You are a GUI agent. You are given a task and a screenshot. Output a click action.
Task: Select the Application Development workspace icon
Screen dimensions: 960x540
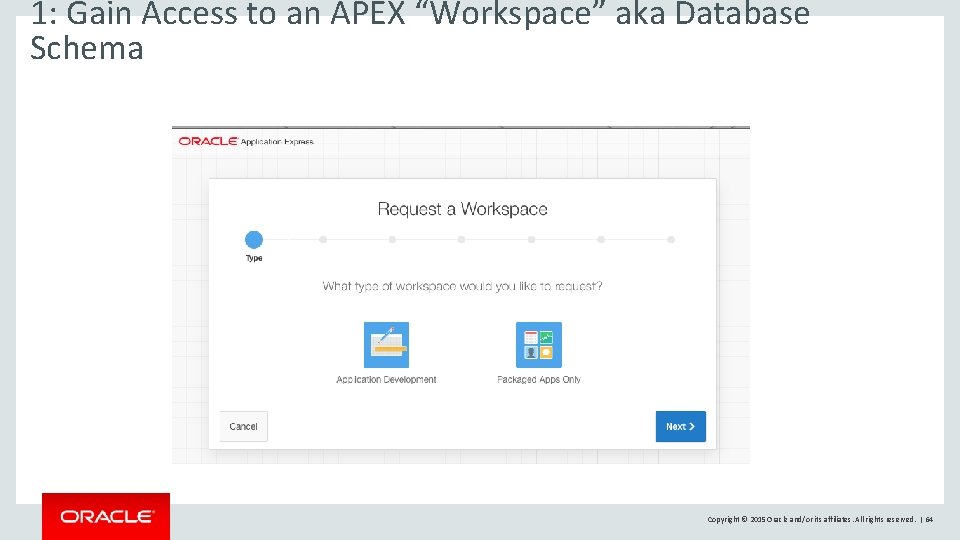coord(386,345)
